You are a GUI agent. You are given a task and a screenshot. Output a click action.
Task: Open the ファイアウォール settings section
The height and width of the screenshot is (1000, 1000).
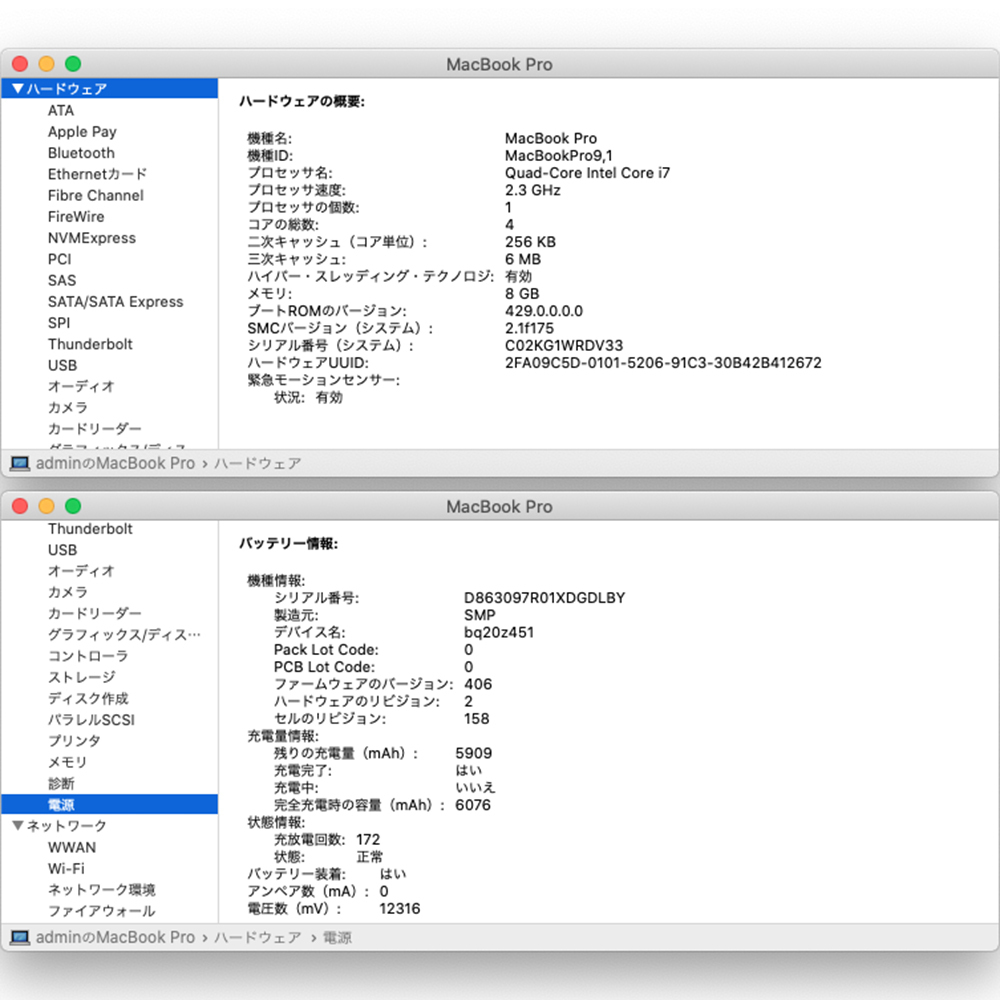102,911
